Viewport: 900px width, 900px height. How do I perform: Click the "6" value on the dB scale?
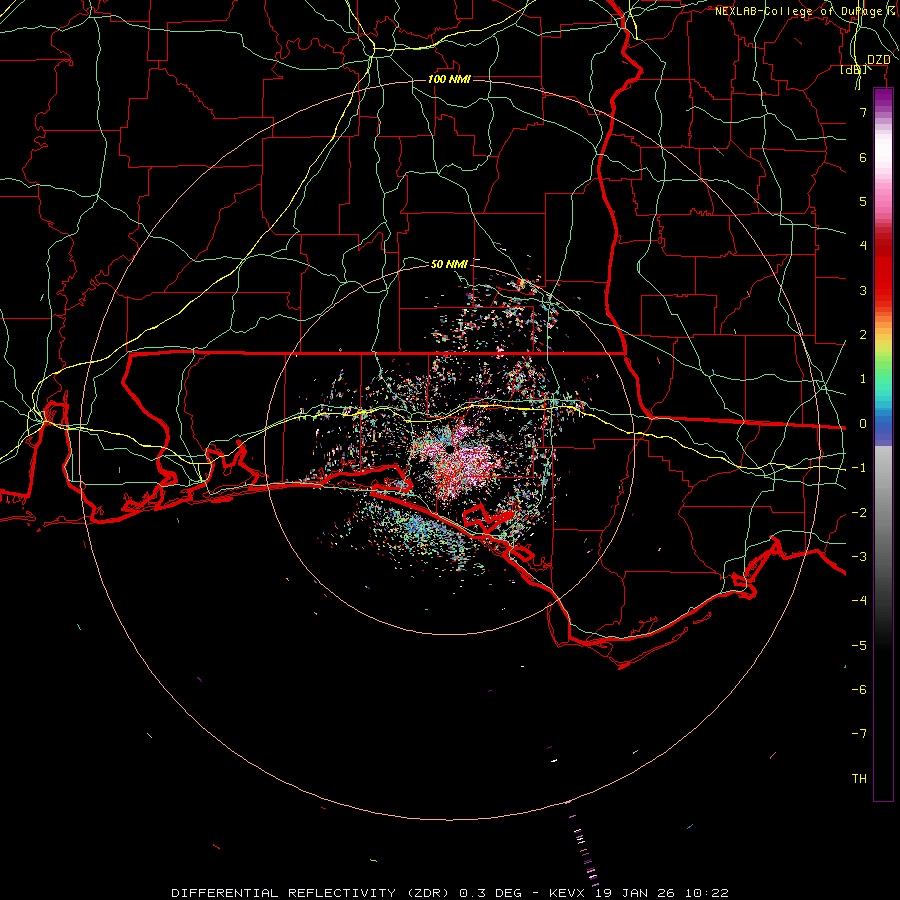[863, 157]
